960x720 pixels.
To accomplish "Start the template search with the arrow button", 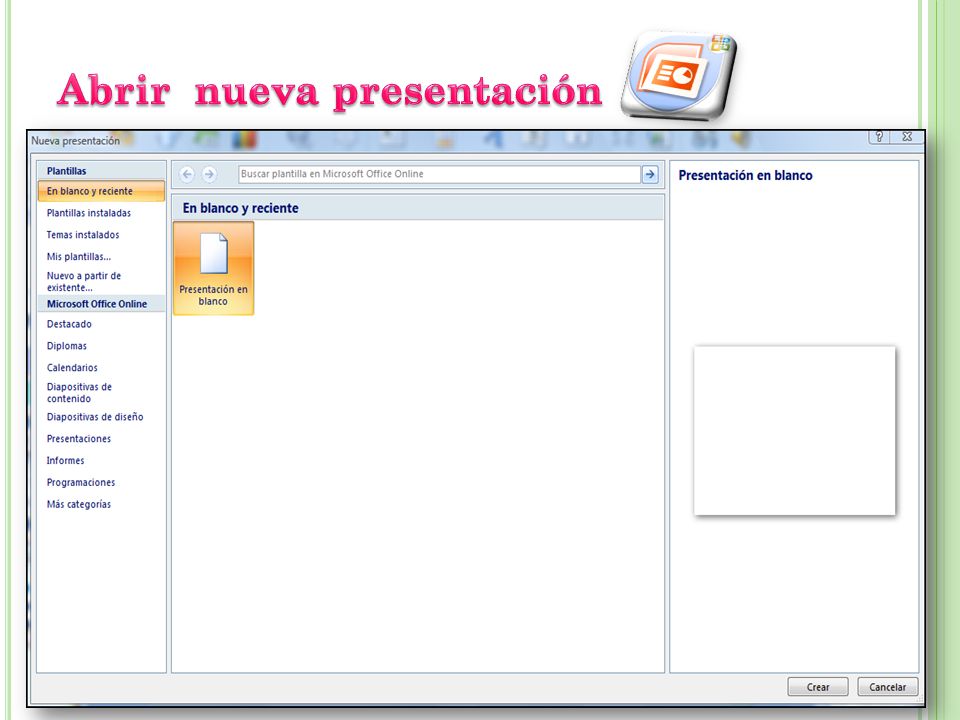I will tap(650, 174).
